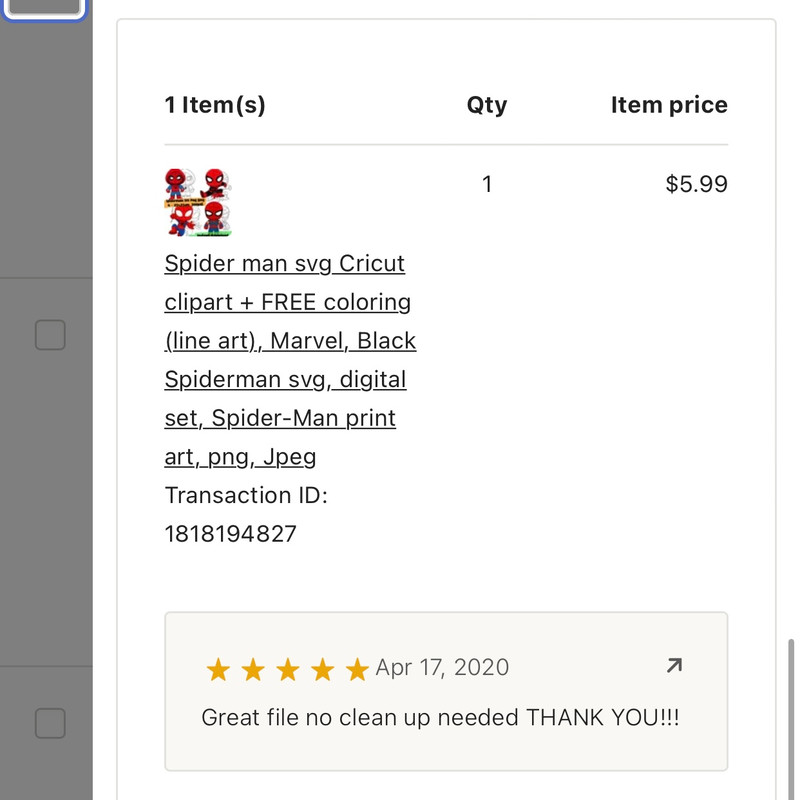The width and height of the screenshot is (800, 800).
Task: Click the third review star
Action: 288,669
